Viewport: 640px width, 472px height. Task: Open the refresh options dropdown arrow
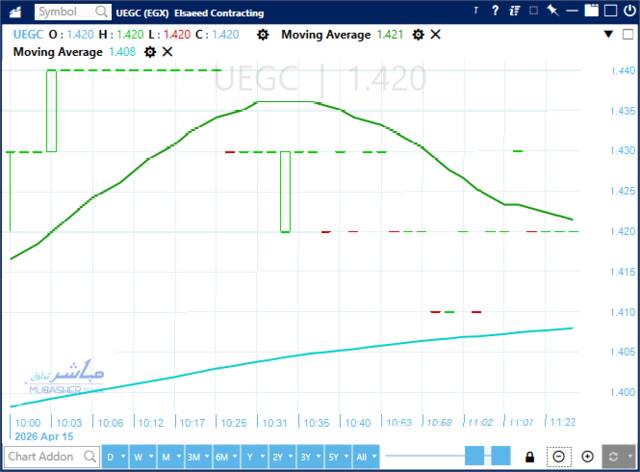click(x=631, y=456)
